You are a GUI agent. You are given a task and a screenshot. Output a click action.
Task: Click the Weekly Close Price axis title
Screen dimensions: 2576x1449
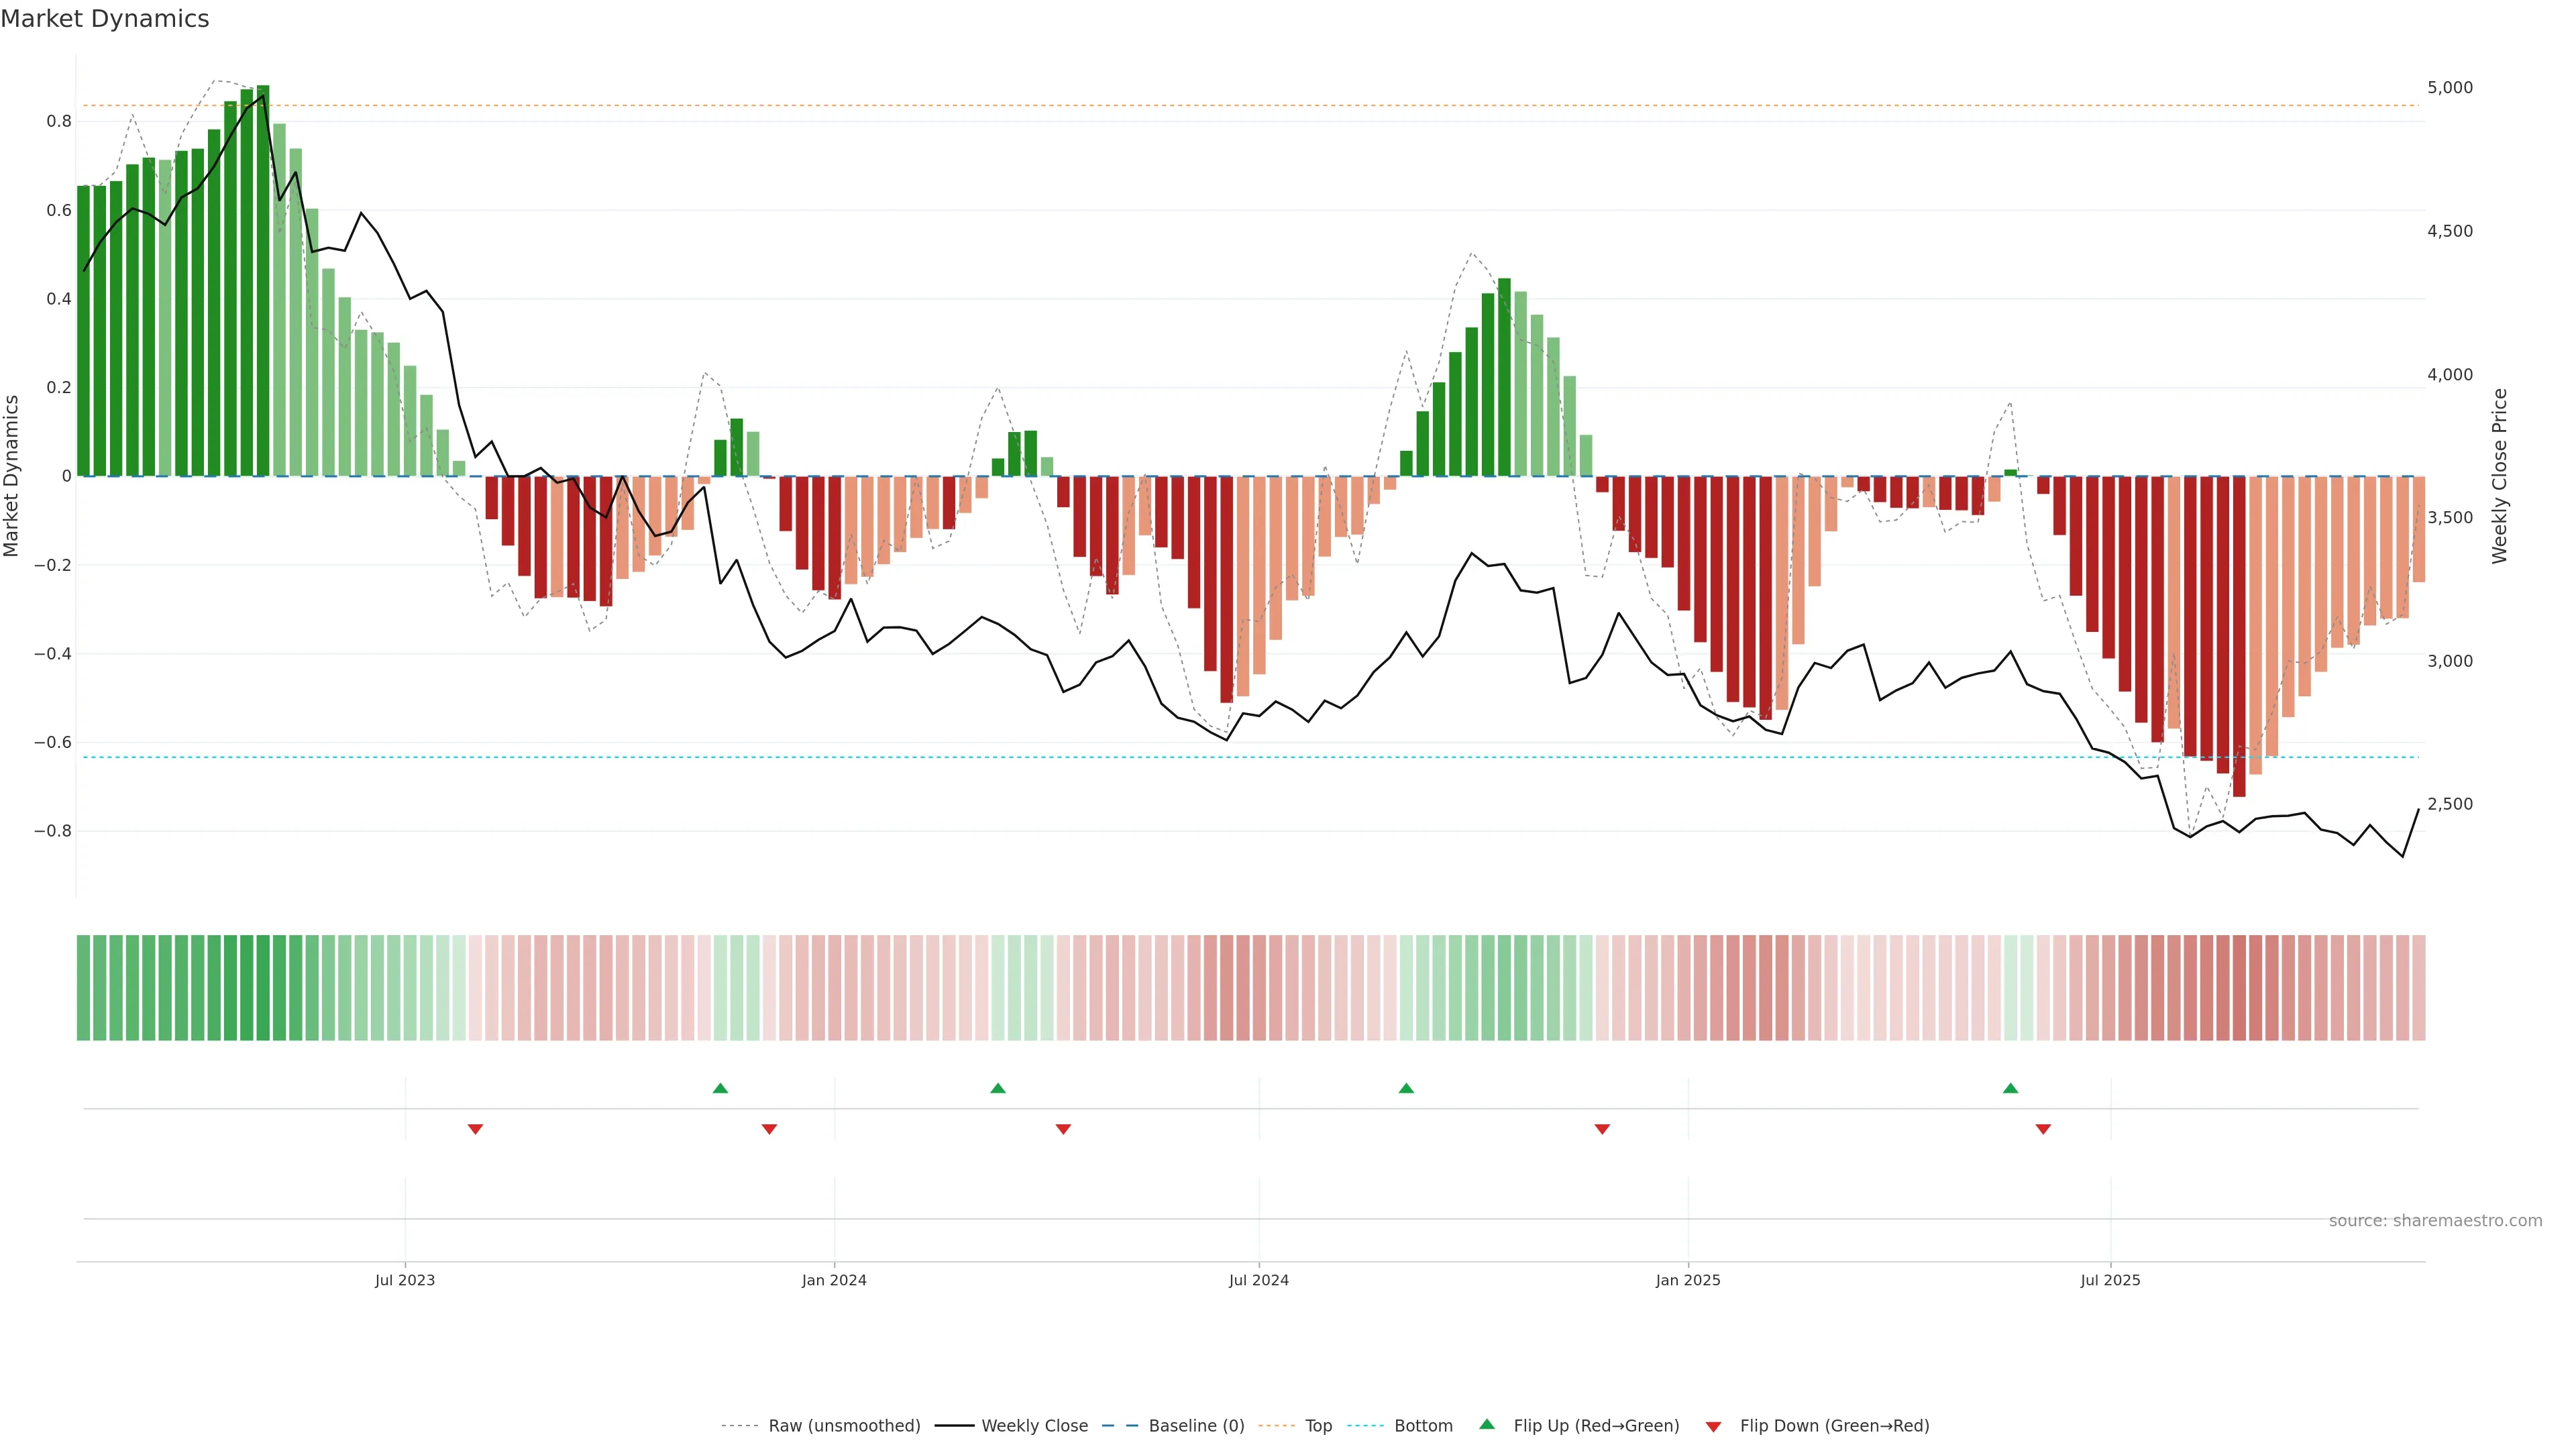click(2500, 476)
